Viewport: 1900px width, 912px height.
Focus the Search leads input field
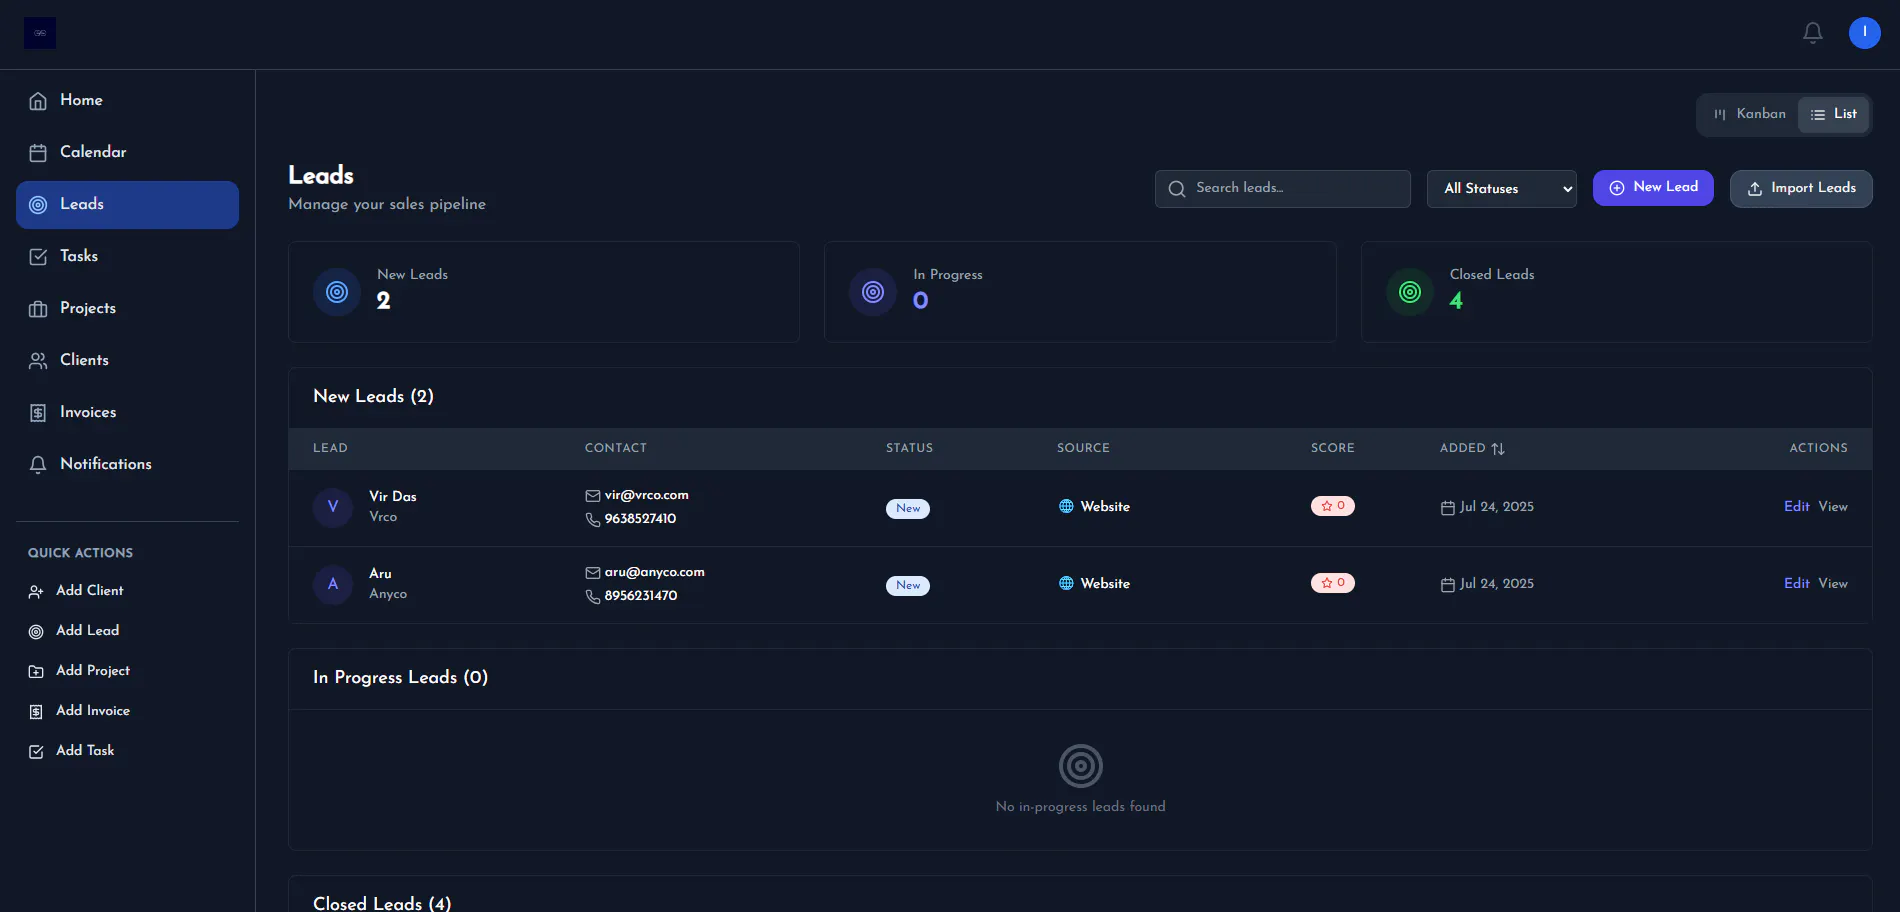point(1283,189)
